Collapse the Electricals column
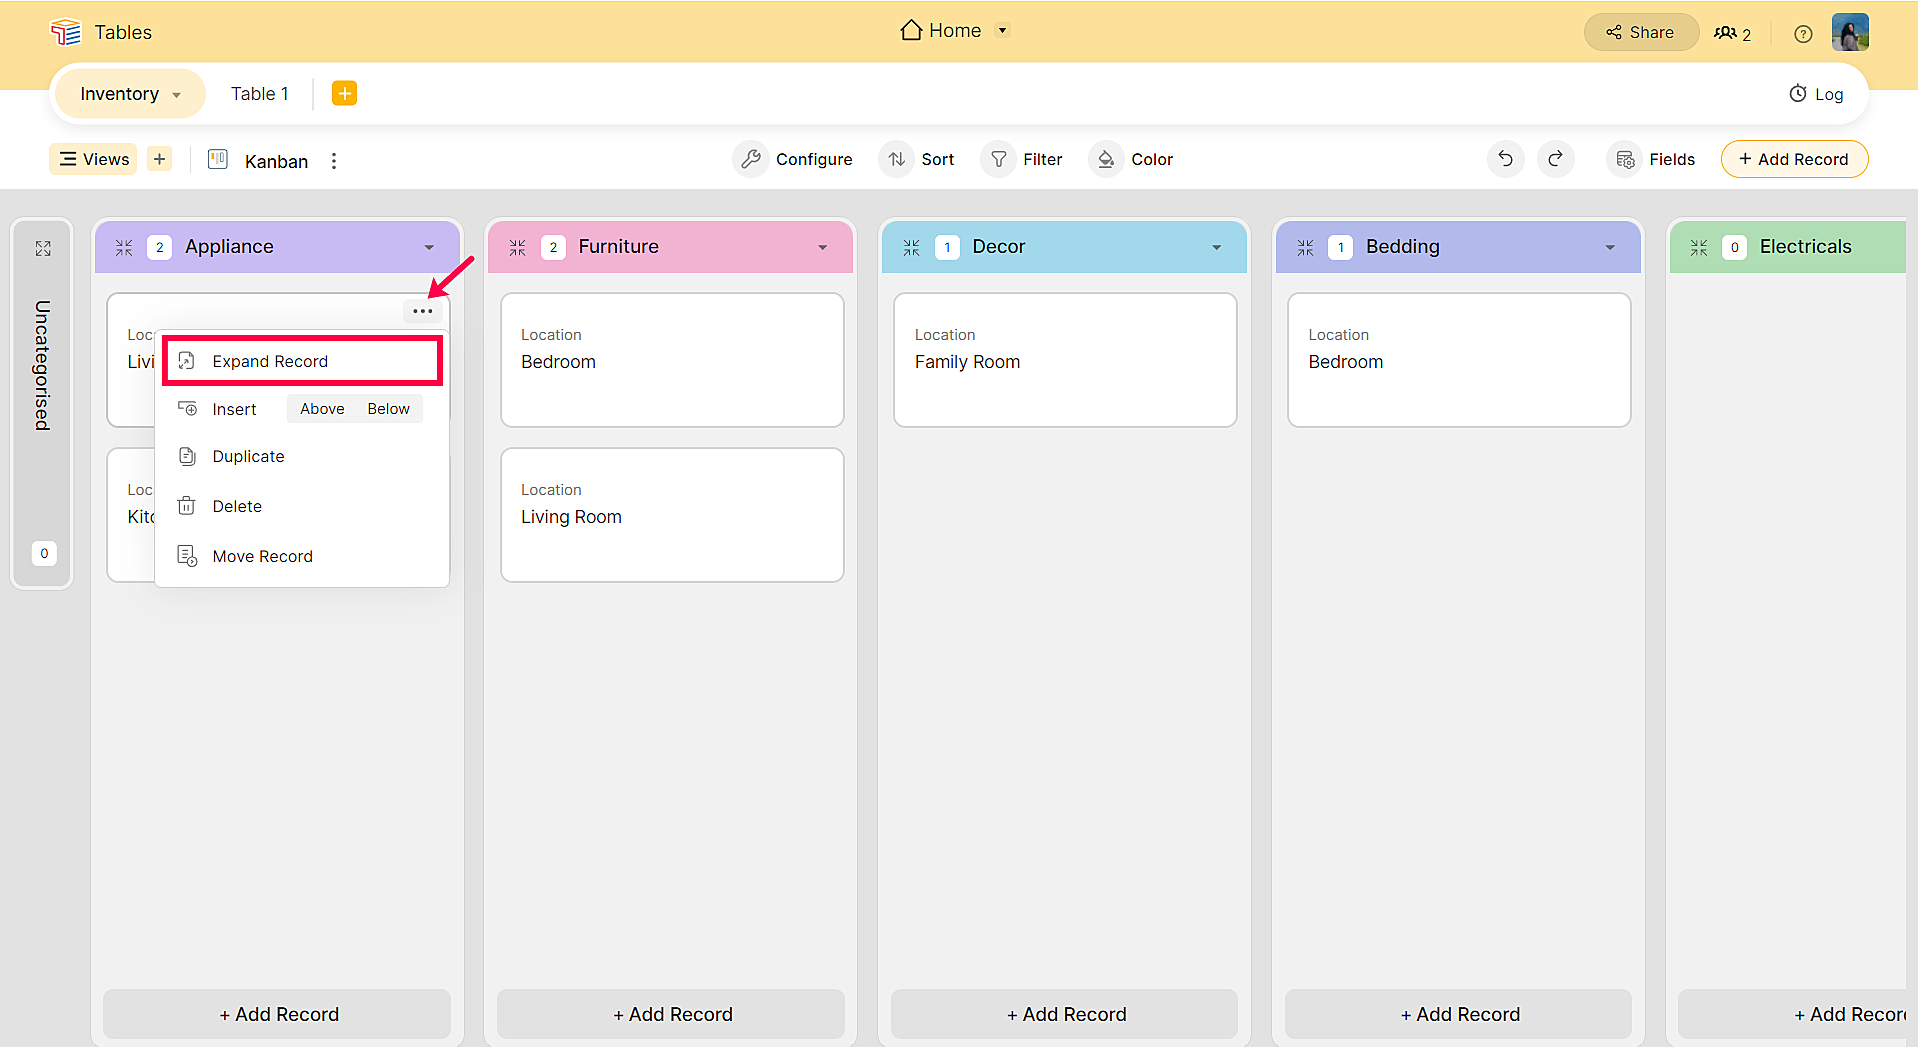The width and height of the screenshot is (1918, 1047). click(1699, 247)
